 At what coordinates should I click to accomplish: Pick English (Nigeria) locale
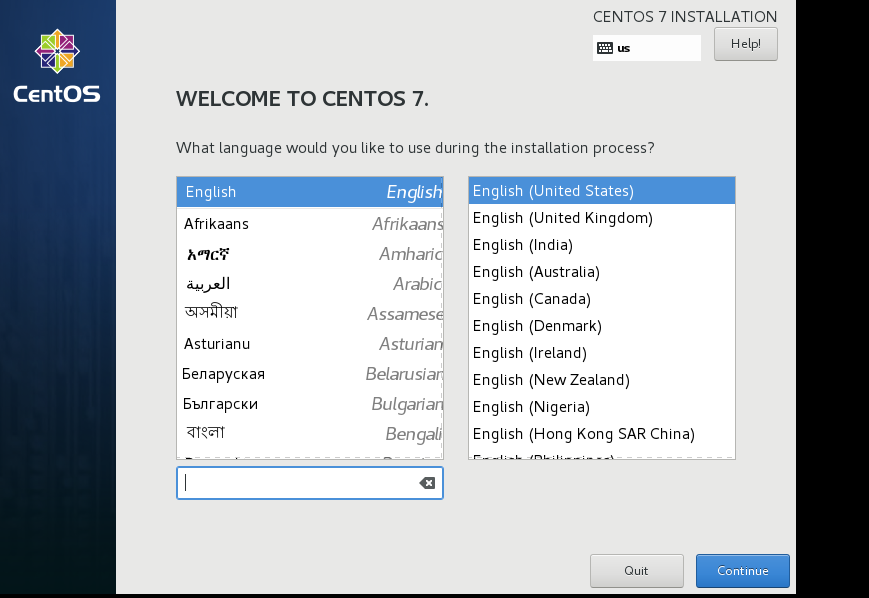[602, 407]
